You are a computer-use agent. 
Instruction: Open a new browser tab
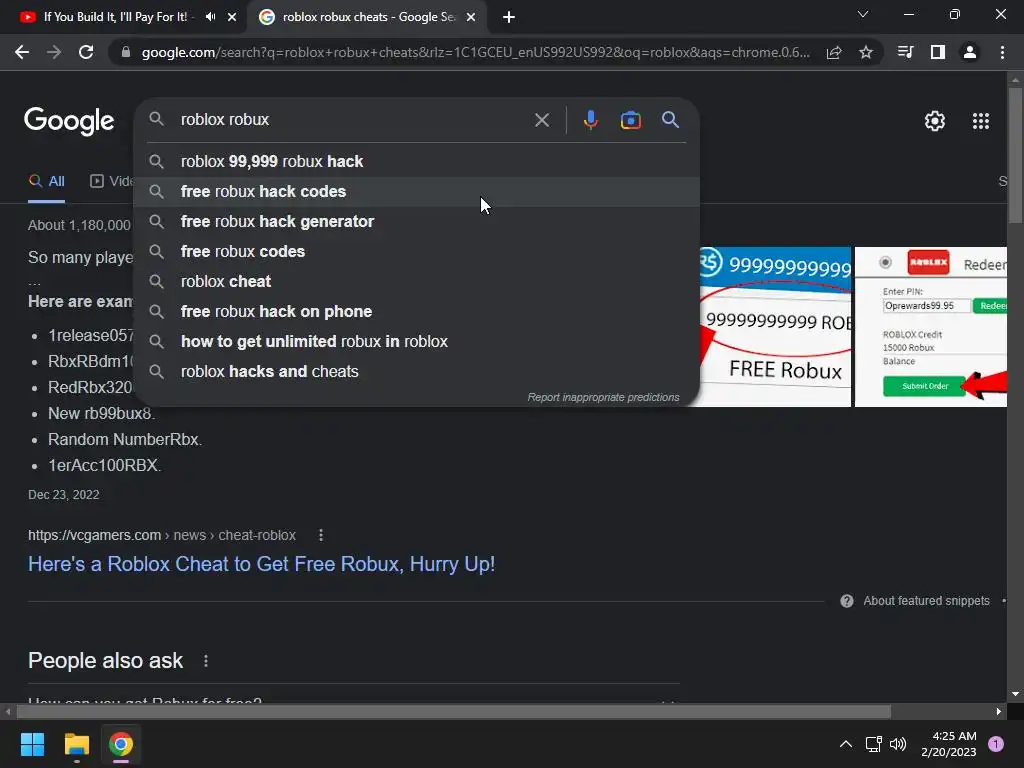509,17
